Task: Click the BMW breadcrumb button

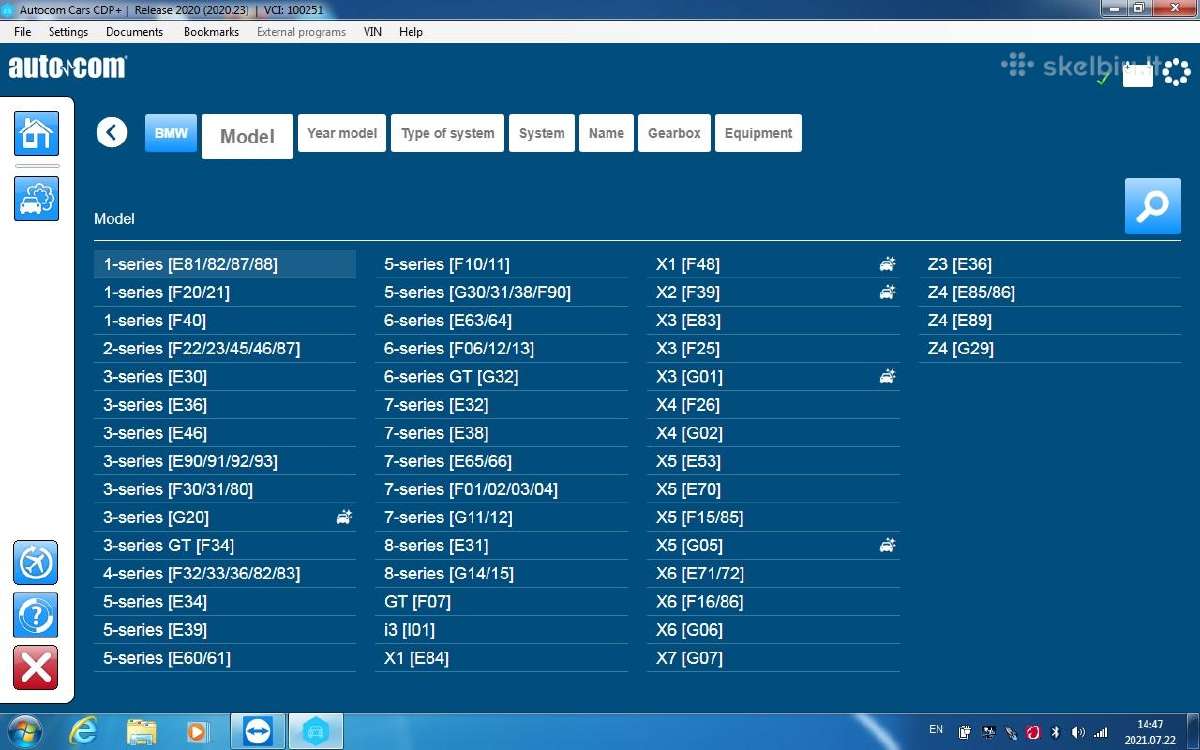Action: tap(171, 133)
